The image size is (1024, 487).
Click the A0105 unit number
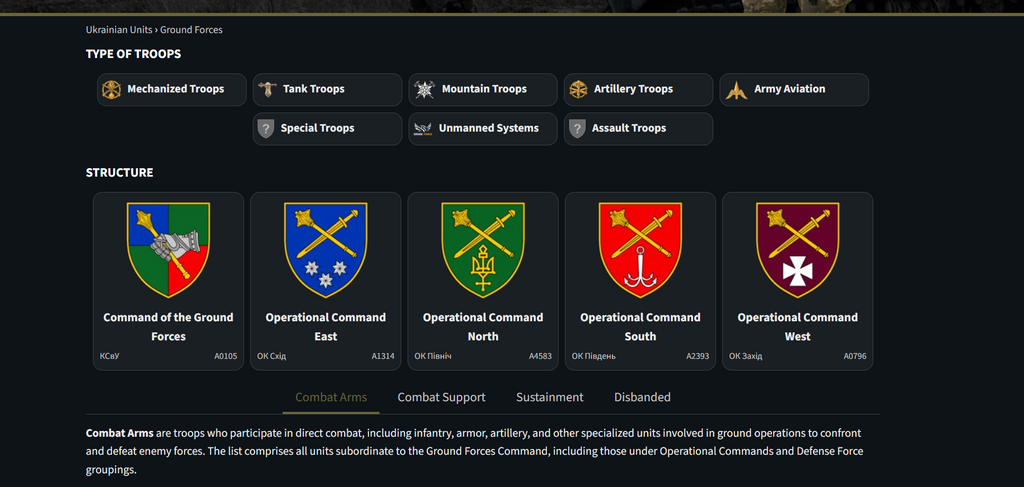pos(226,356)
